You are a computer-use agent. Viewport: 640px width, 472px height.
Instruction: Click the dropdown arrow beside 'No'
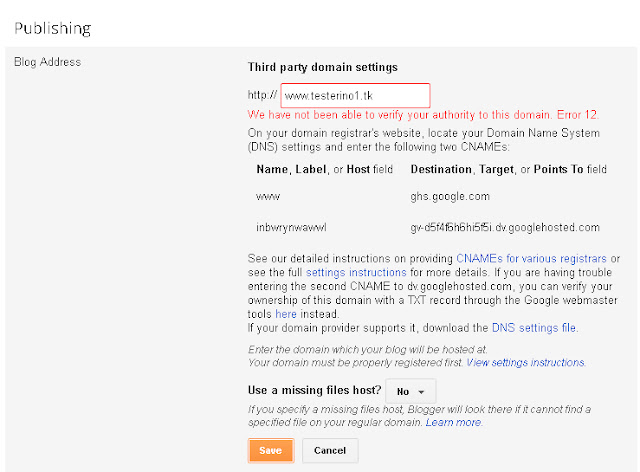tap(421, 392)
